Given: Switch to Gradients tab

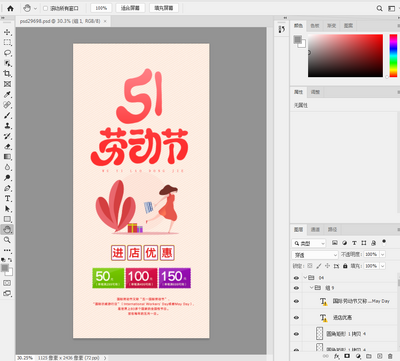Looking at the screenshot, I should click(331, 26).
